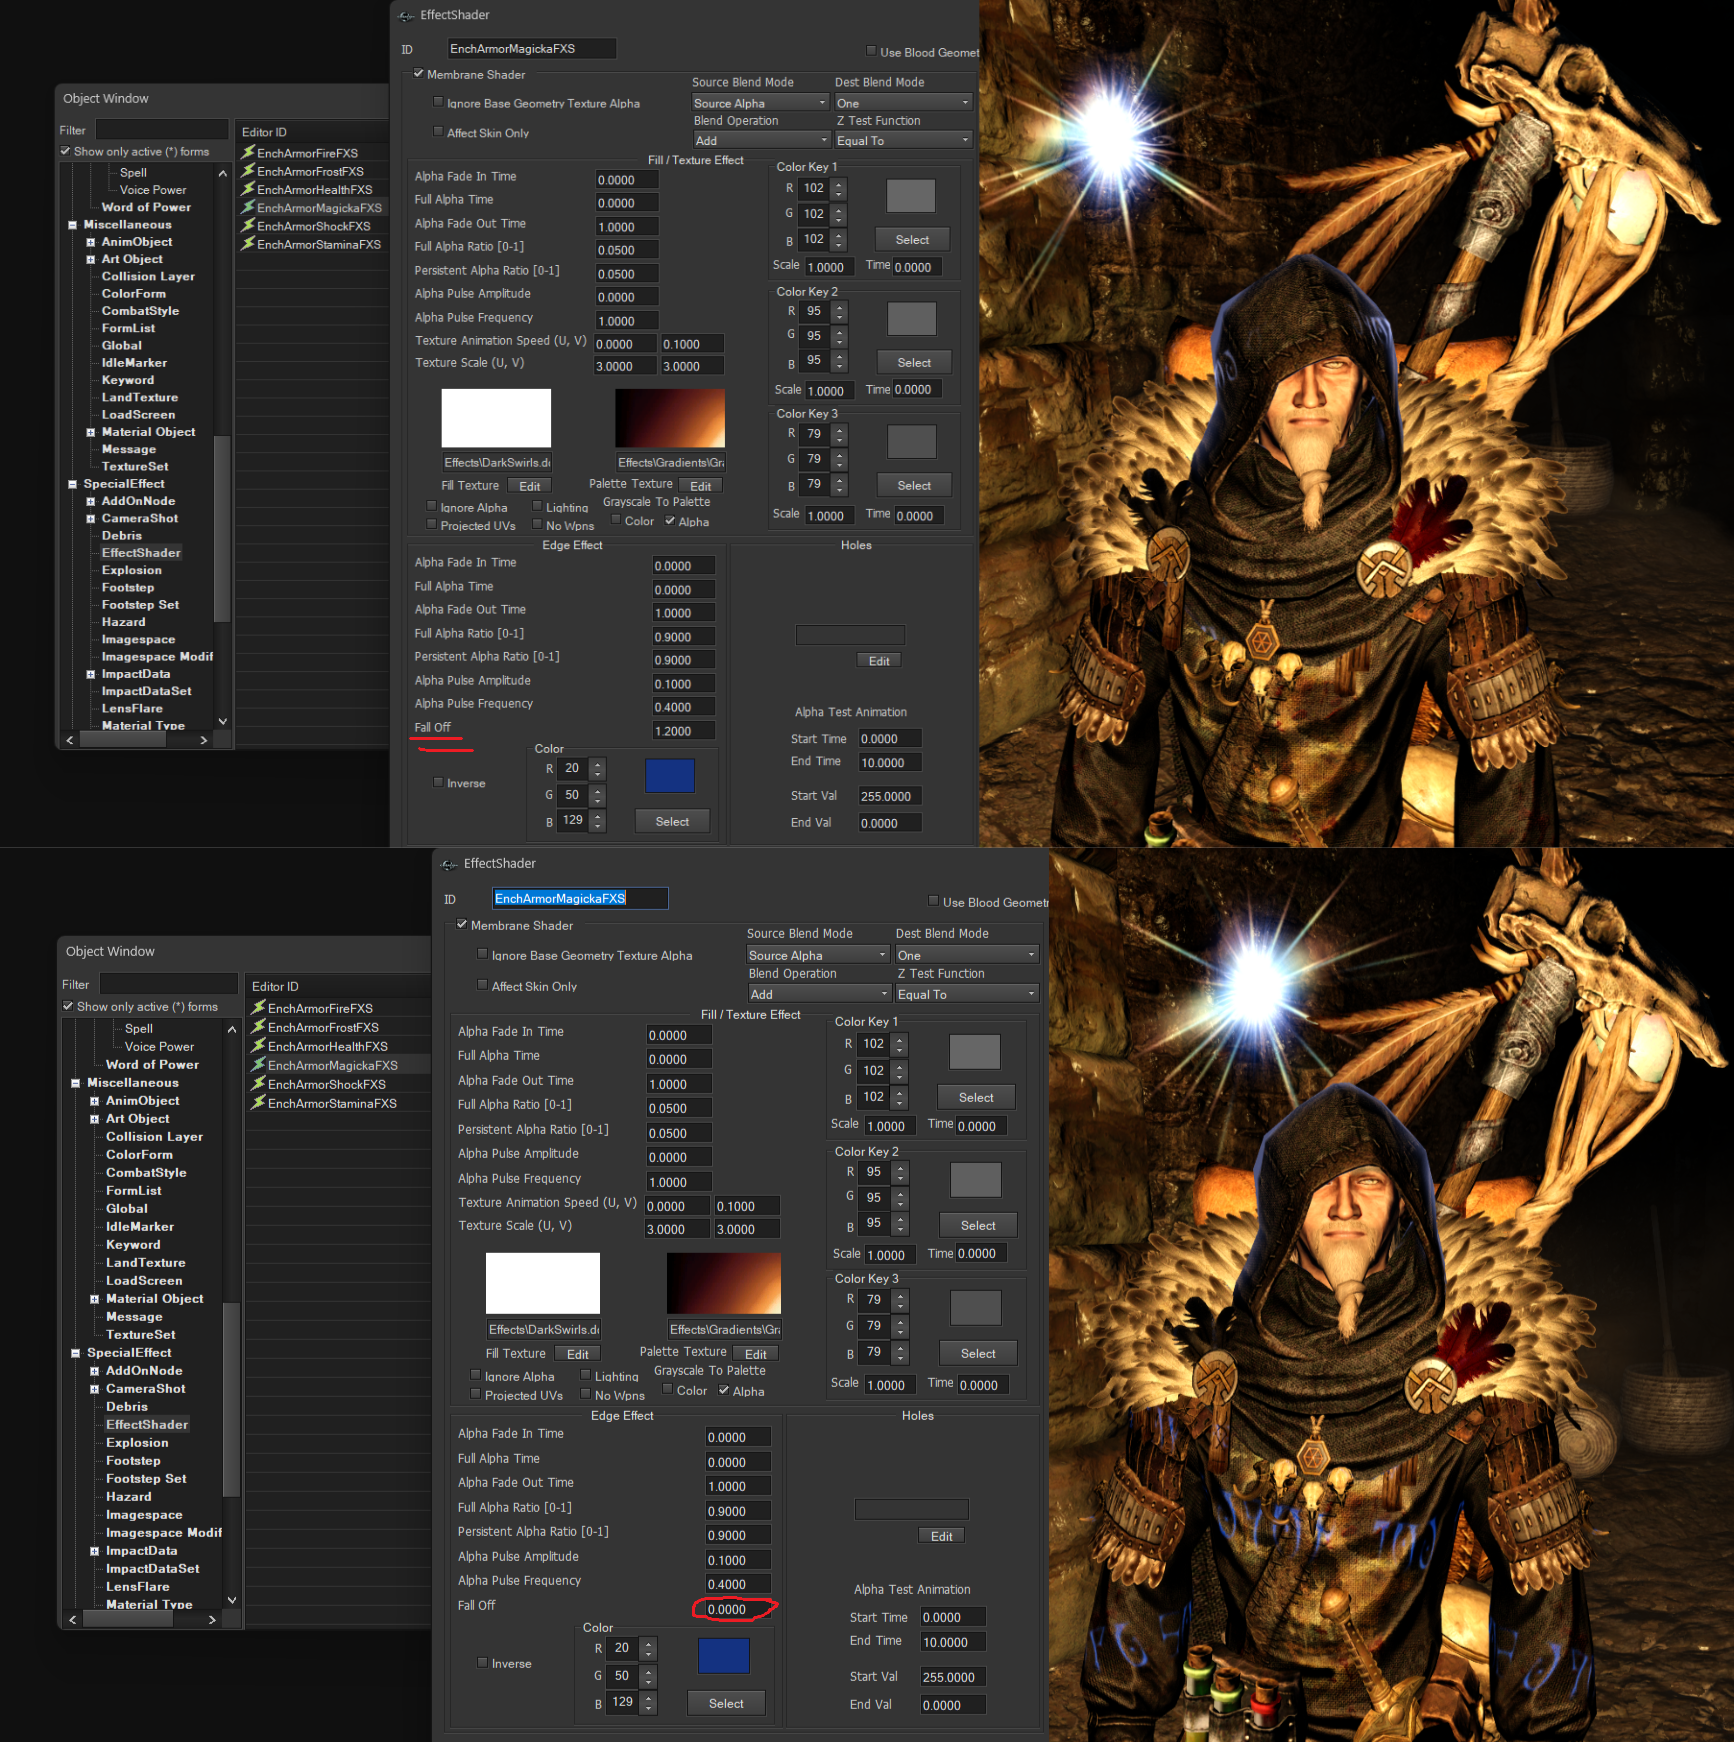
Task: Collapse Miscellaneous node in upper Object Window tree
Action: (72, 225)
